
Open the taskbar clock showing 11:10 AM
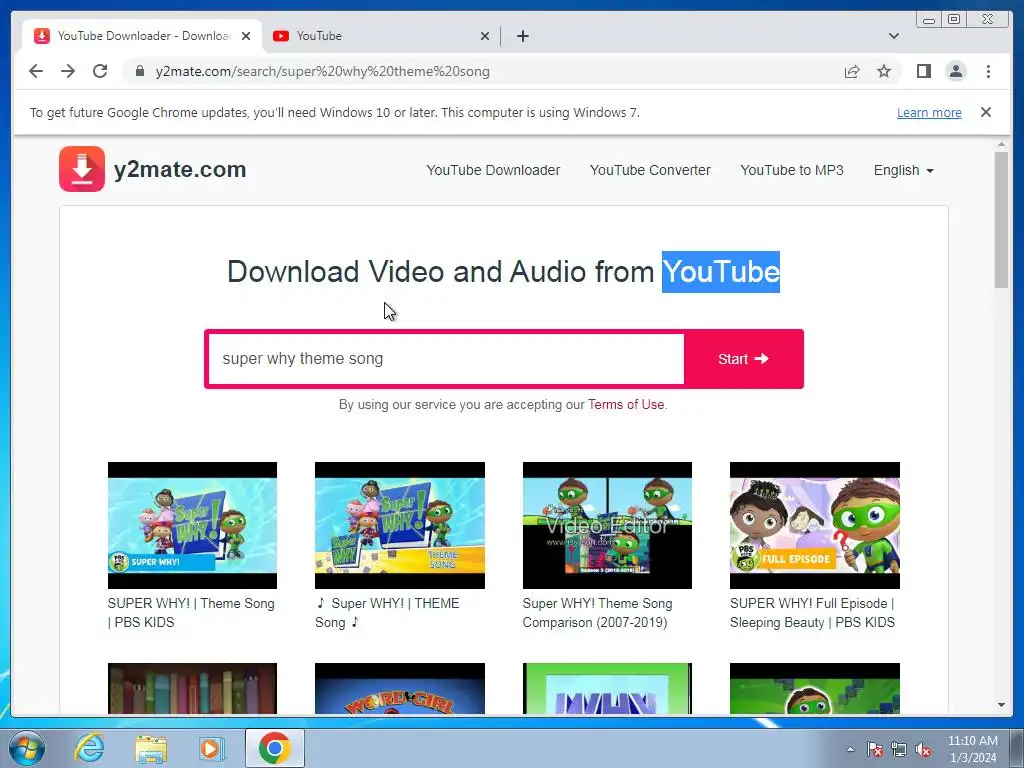click(x=972, y=749)
